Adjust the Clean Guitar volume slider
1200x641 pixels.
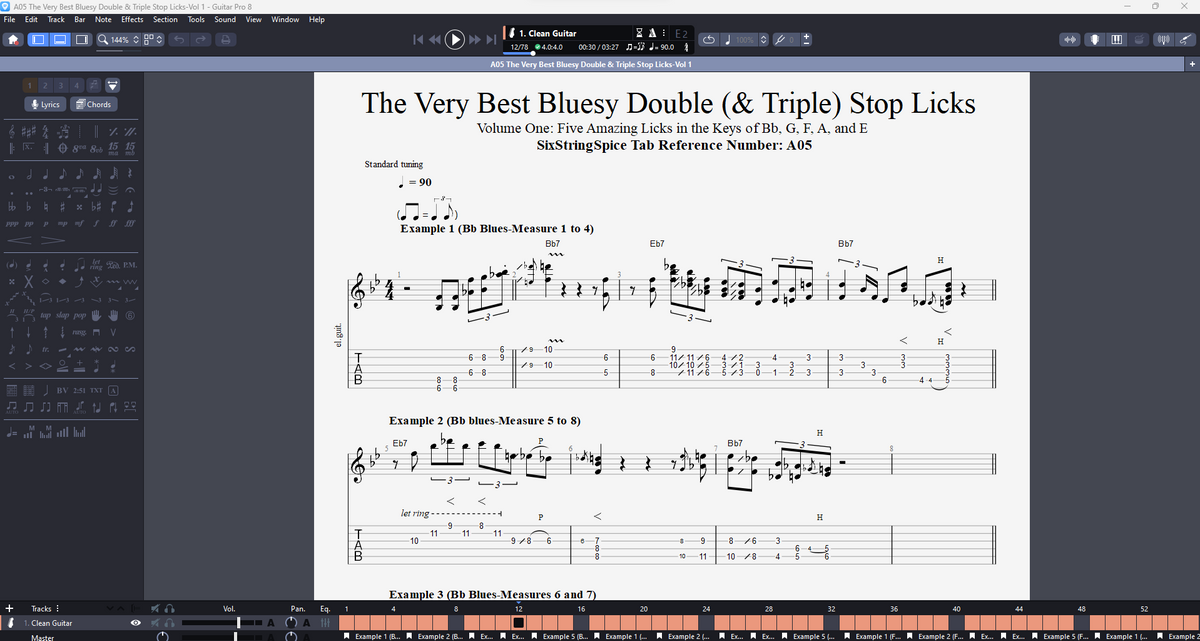[x=236, y=622]
